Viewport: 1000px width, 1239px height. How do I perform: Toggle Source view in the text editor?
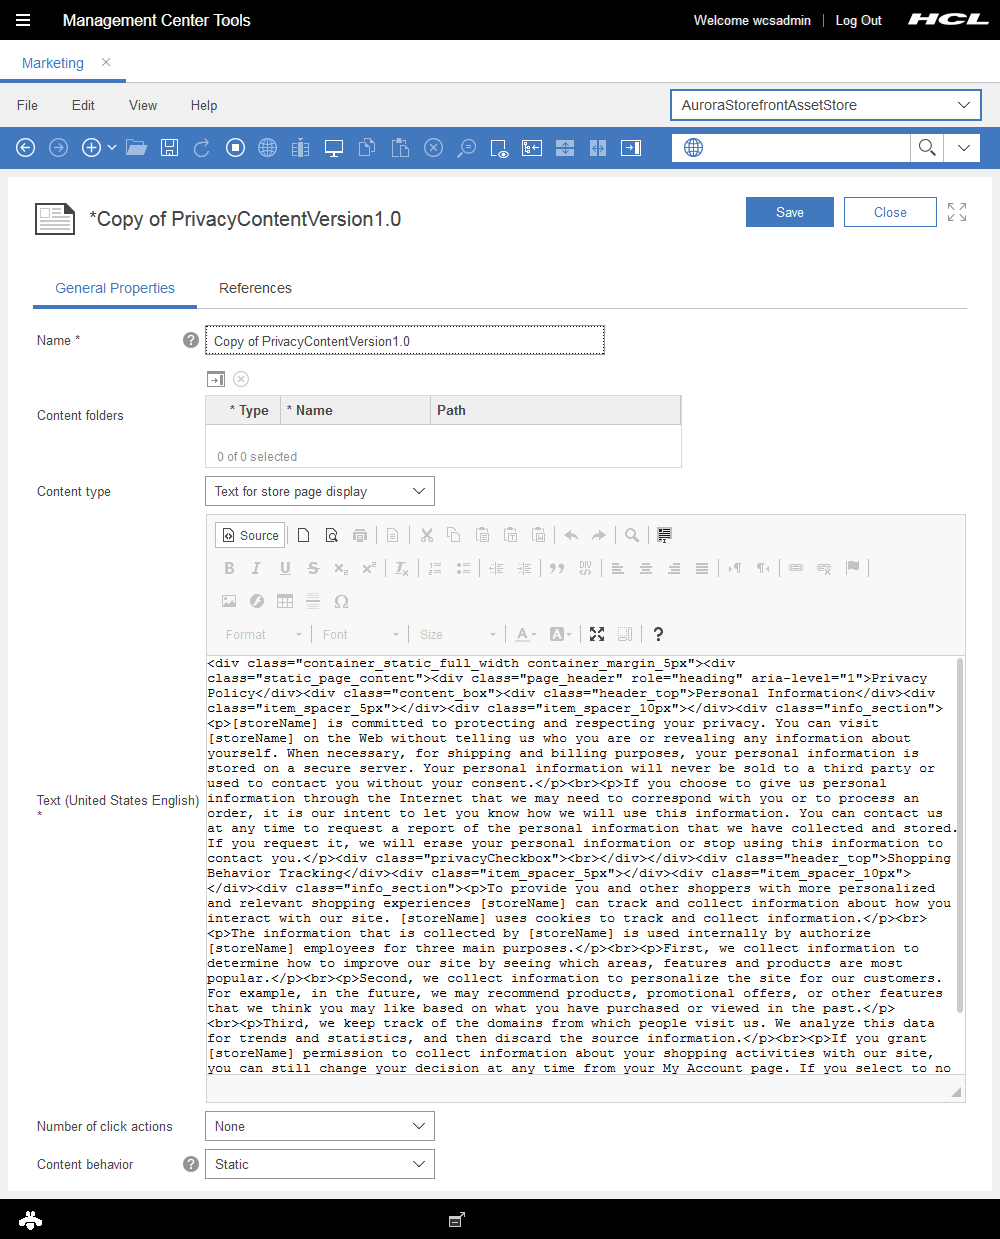[249, 534]
